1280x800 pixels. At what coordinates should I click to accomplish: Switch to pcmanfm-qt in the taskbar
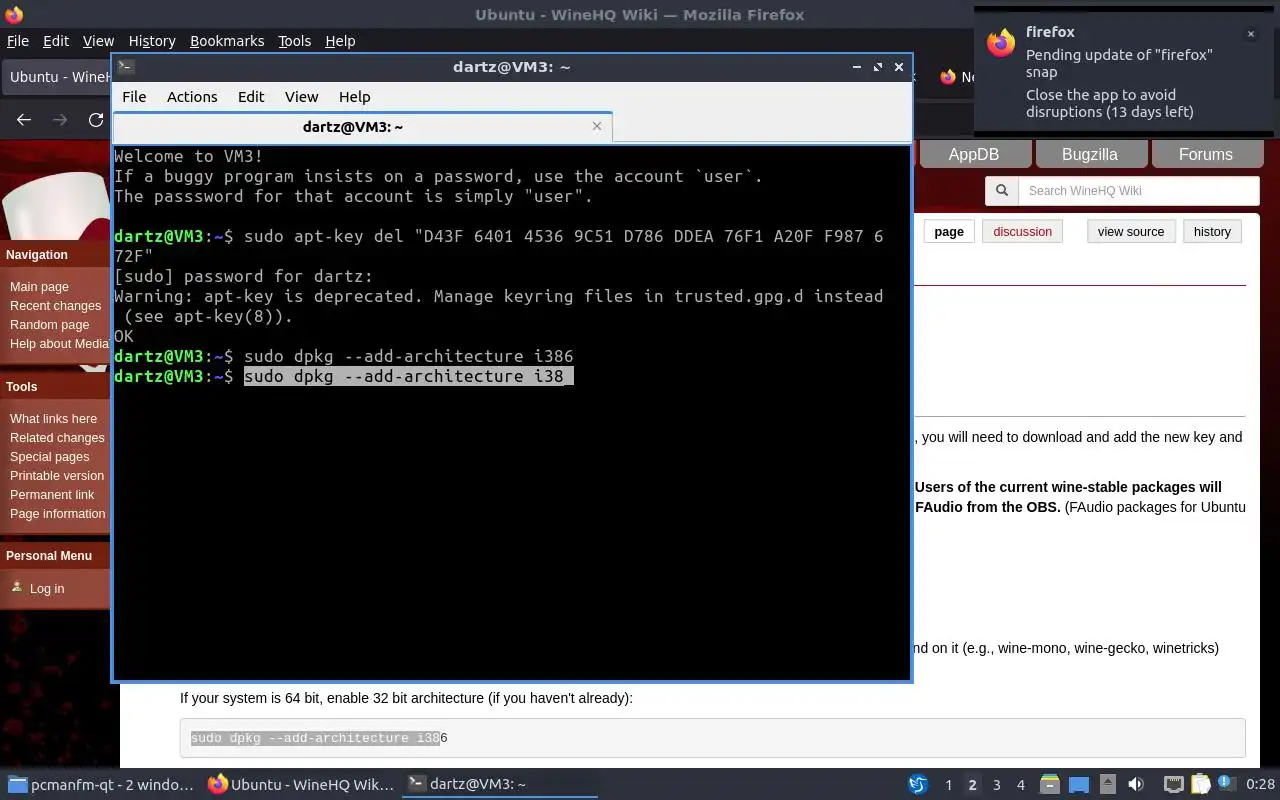coord(100,785)
